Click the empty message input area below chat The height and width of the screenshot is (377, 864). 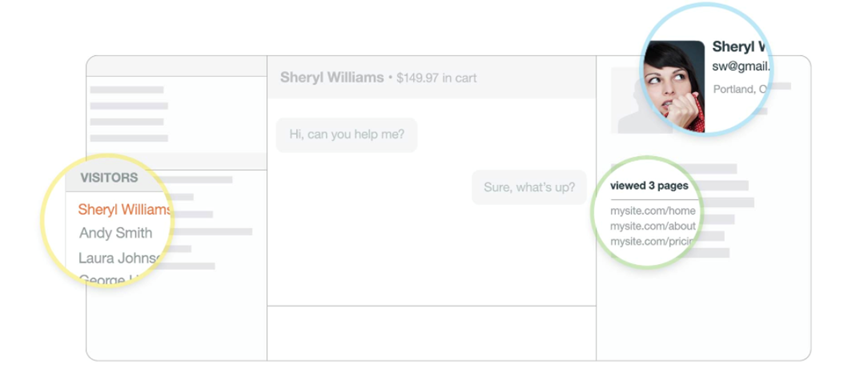click(x=431, y=333)
